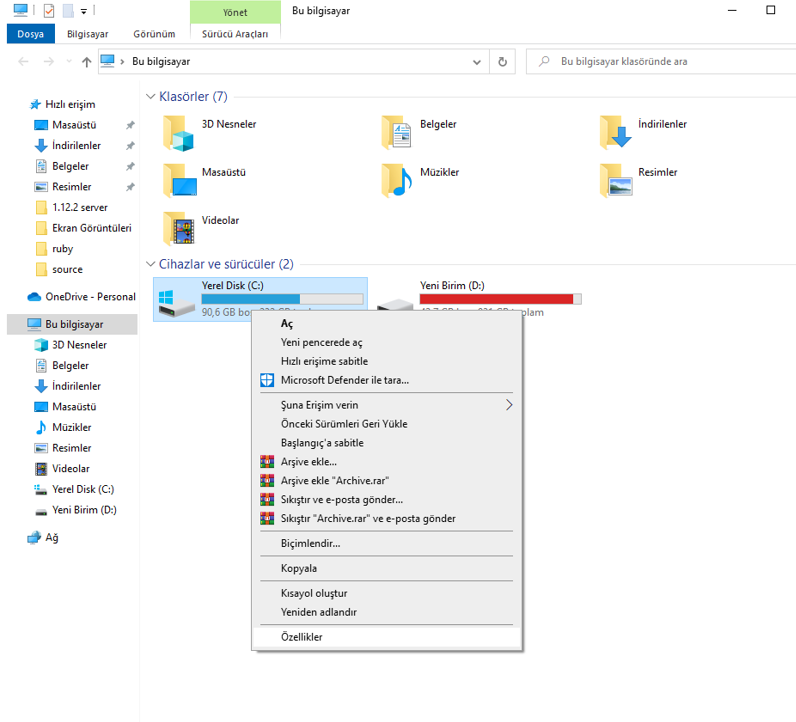Open the recent locations dropdown arrow

point(69,61)
